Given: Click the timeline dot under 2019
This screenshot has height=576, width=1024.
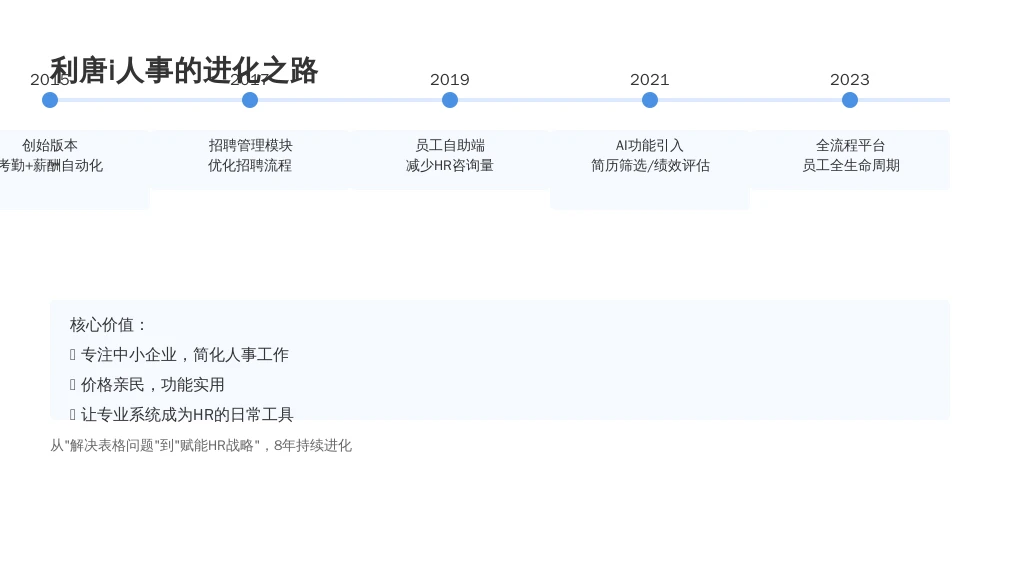Looking at the screenshot, I should [449, 100].
